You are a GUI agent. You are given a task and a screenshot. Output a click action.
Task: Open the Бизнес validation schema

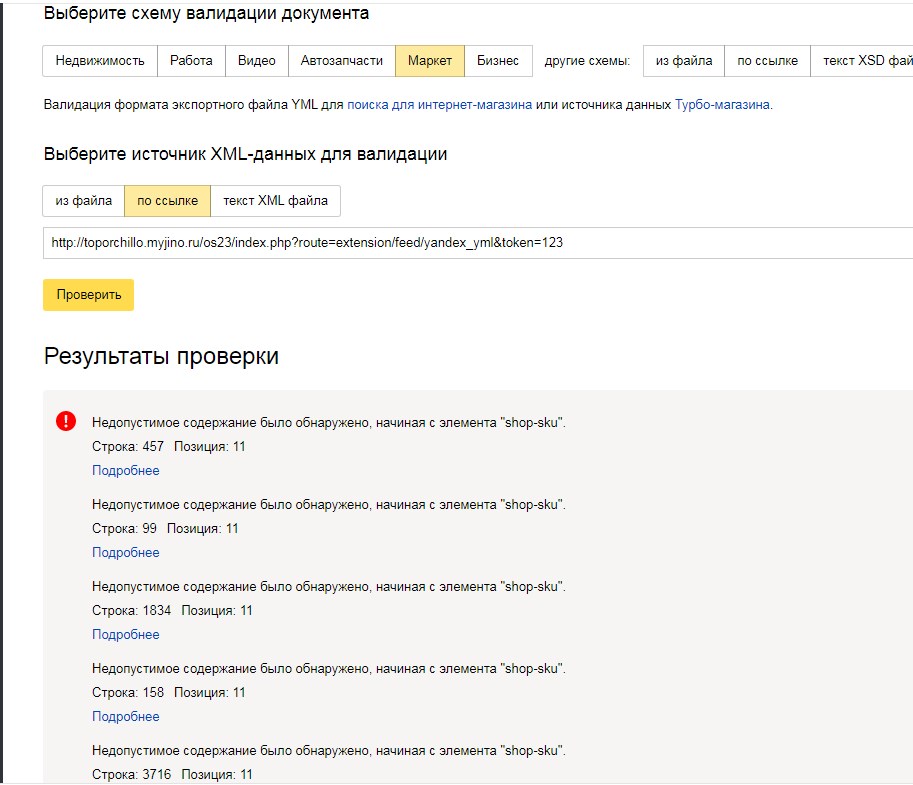[x=497, y=60]
